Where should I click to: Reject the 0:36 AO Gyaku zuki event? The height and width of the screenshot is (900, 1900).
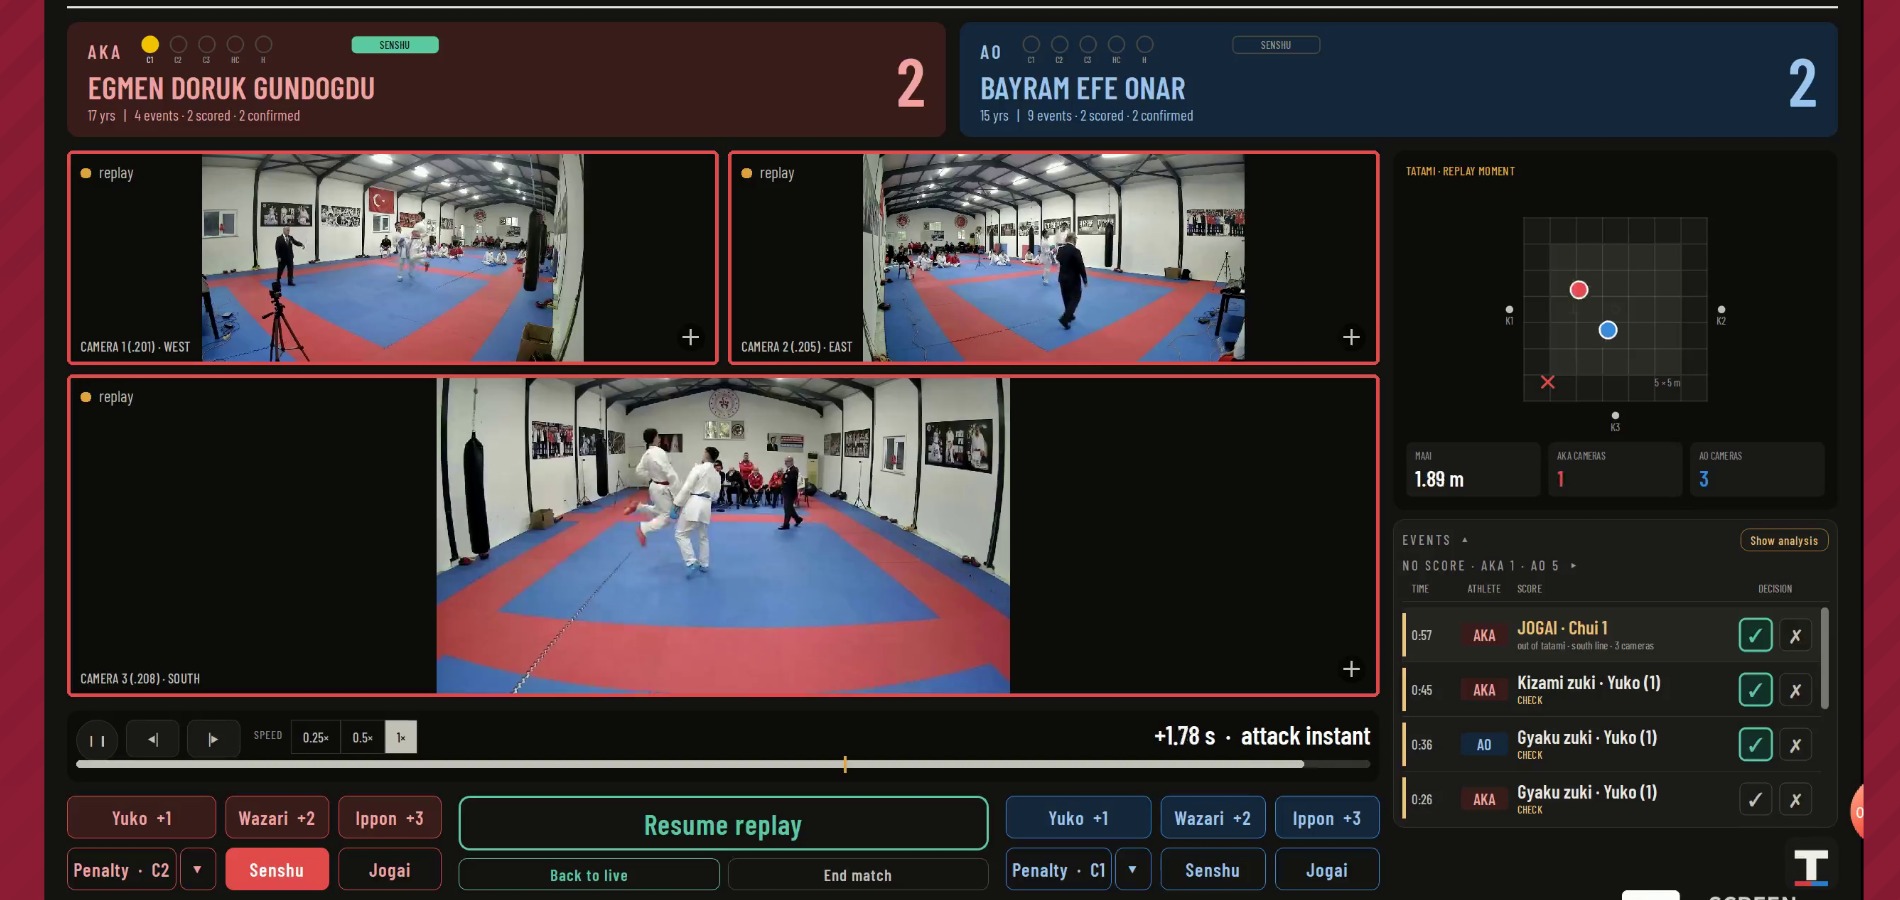click(1795, 745)
